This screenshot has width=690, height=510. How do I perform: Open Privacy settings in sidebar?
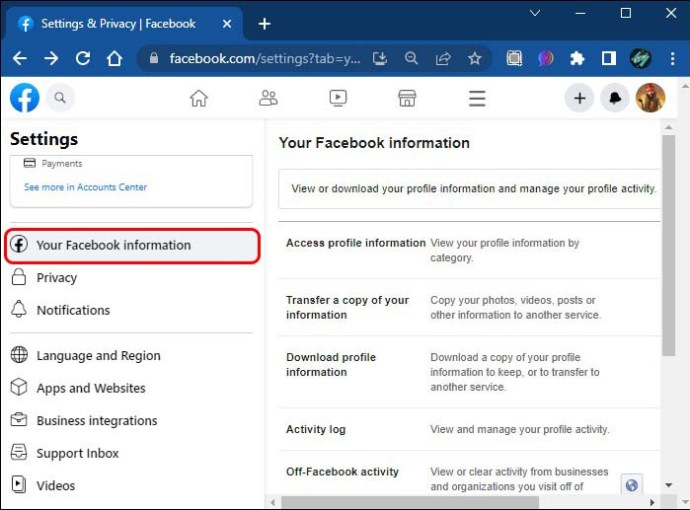57,278
